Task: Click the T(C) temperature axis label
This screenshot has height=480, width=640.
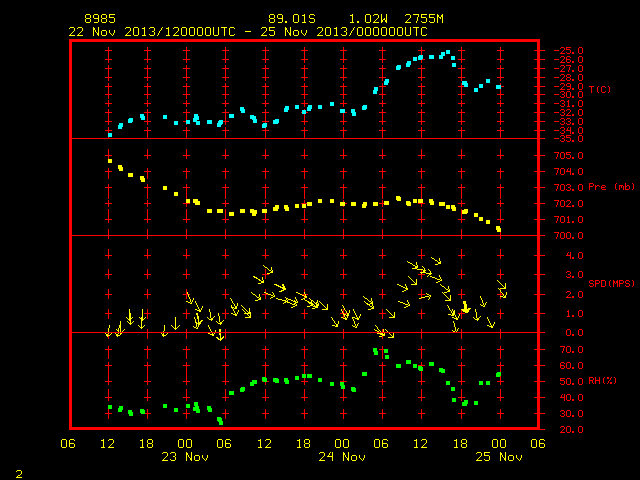Action: coord(600,89)
